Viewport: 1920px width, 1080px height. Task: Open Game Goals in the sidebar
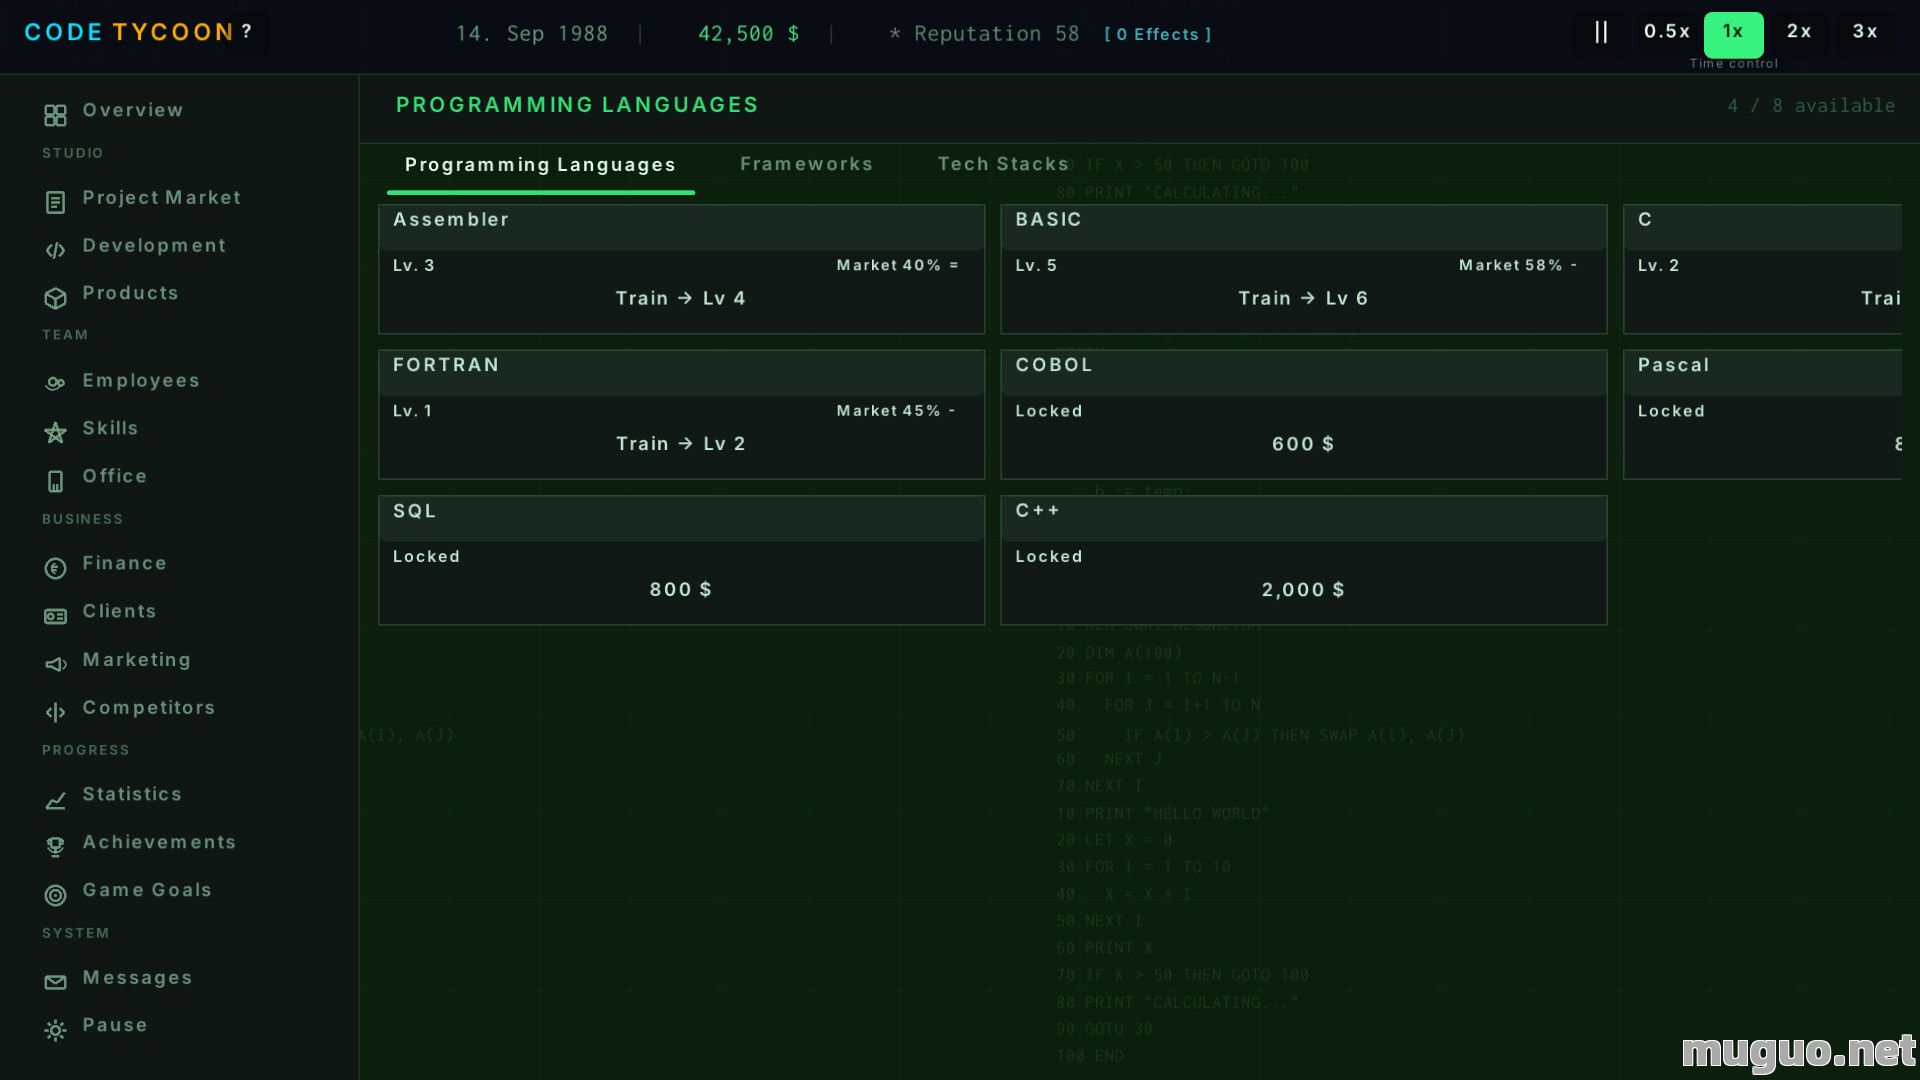coord(147,890)
